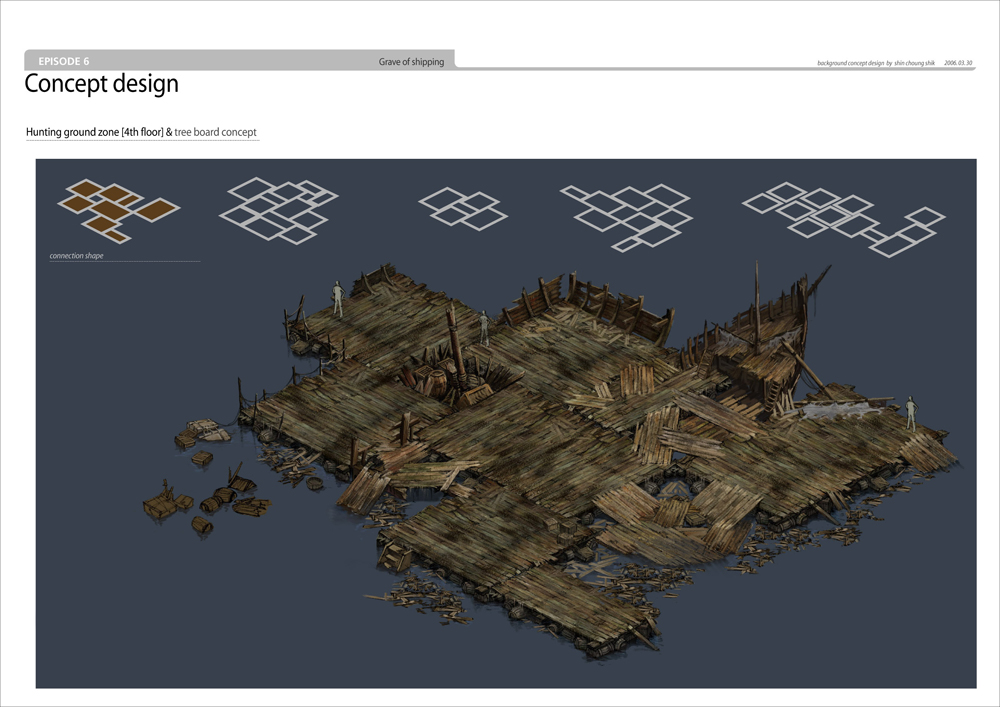1000x707 pixels.
Task: Select the second tile outline diagram from left
Action: (x=277, y=211)
